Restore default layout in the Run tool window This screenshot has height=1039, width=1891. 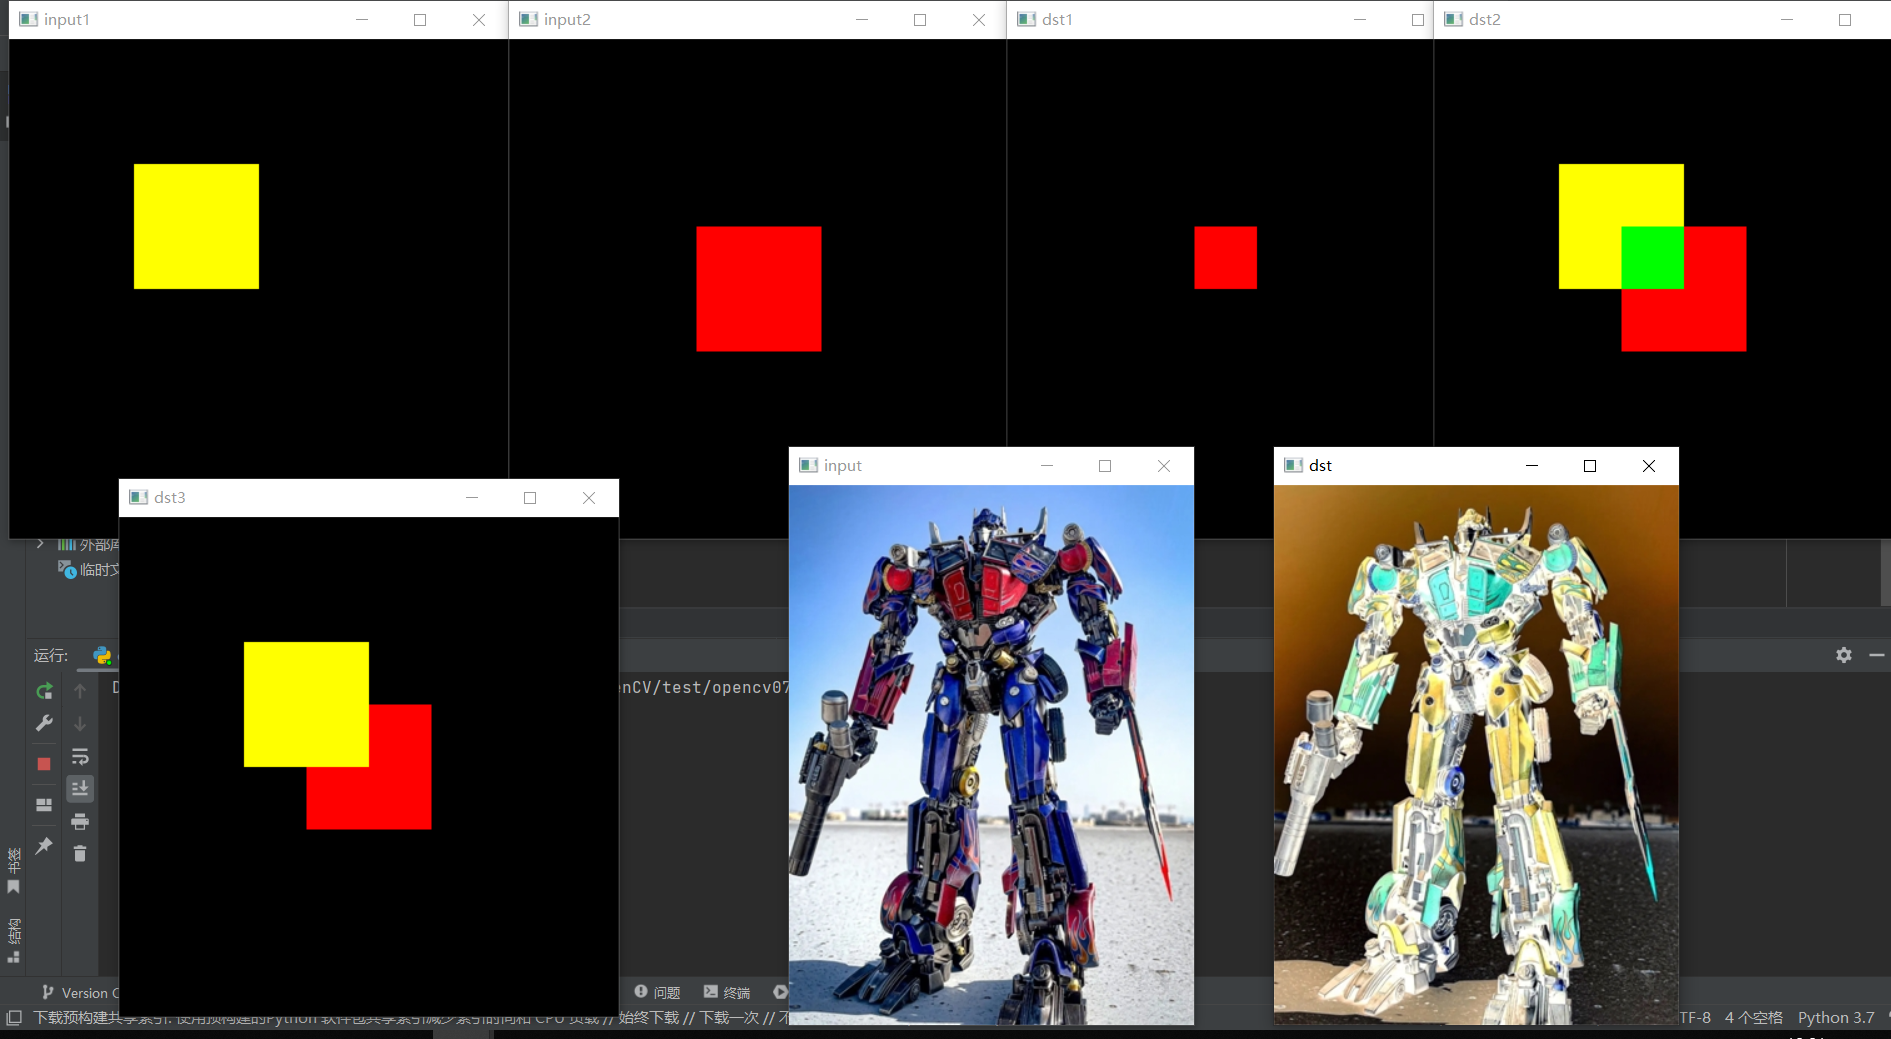tap(43, 803)
